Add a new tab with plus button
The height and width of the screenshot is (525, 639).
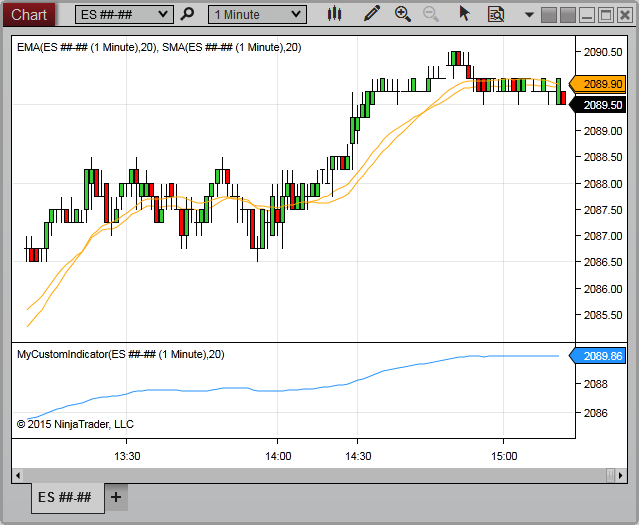[116, 497]
